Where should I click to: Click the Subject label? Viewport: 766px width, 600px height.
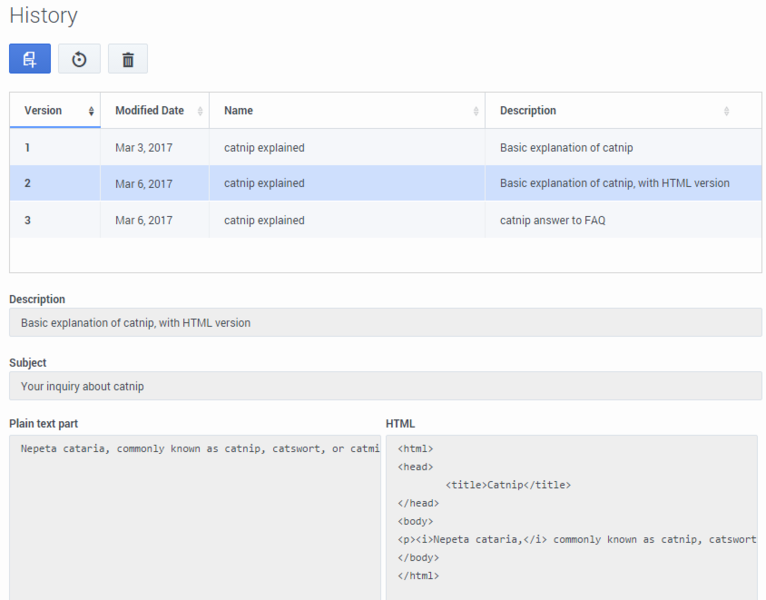(28, 363)
